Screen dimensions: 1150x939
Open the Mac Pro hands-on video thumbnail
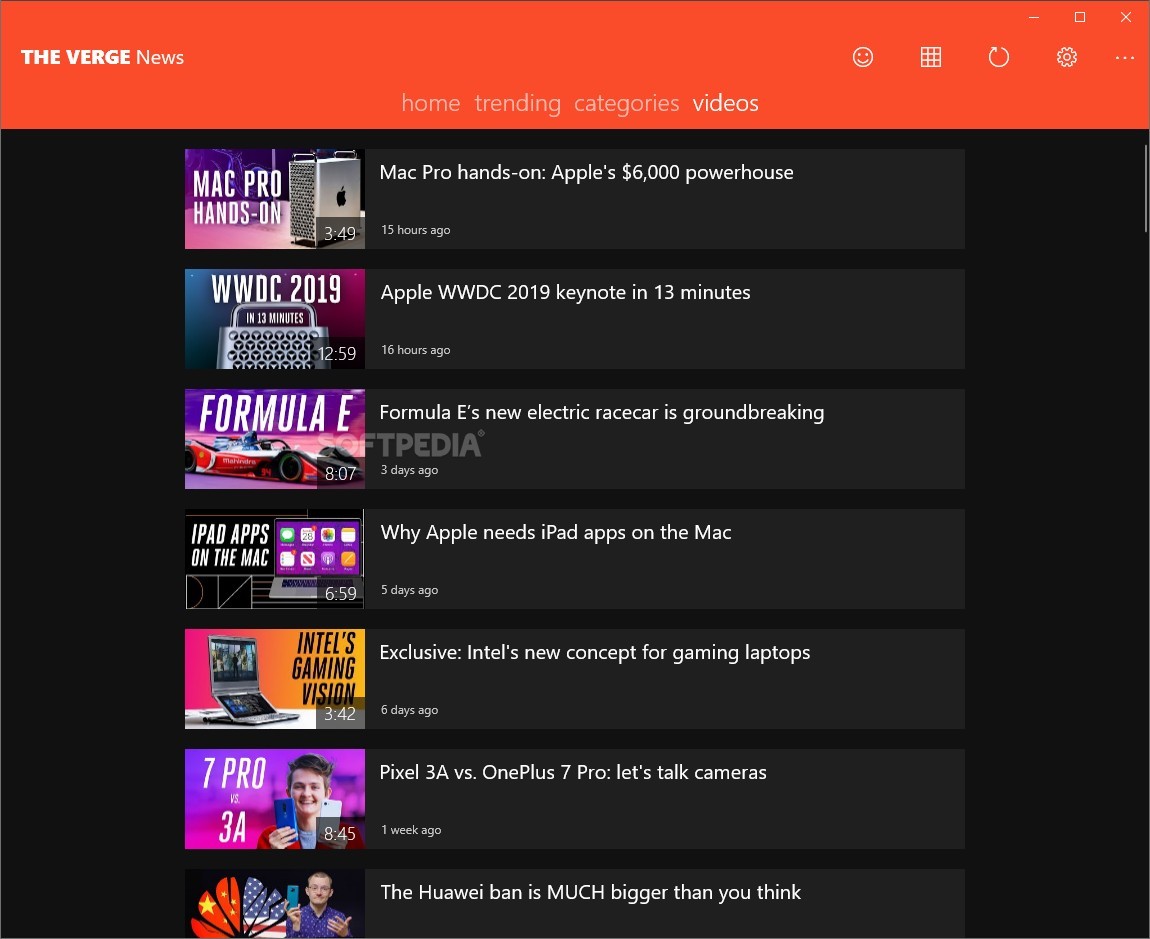coord(274,199)
